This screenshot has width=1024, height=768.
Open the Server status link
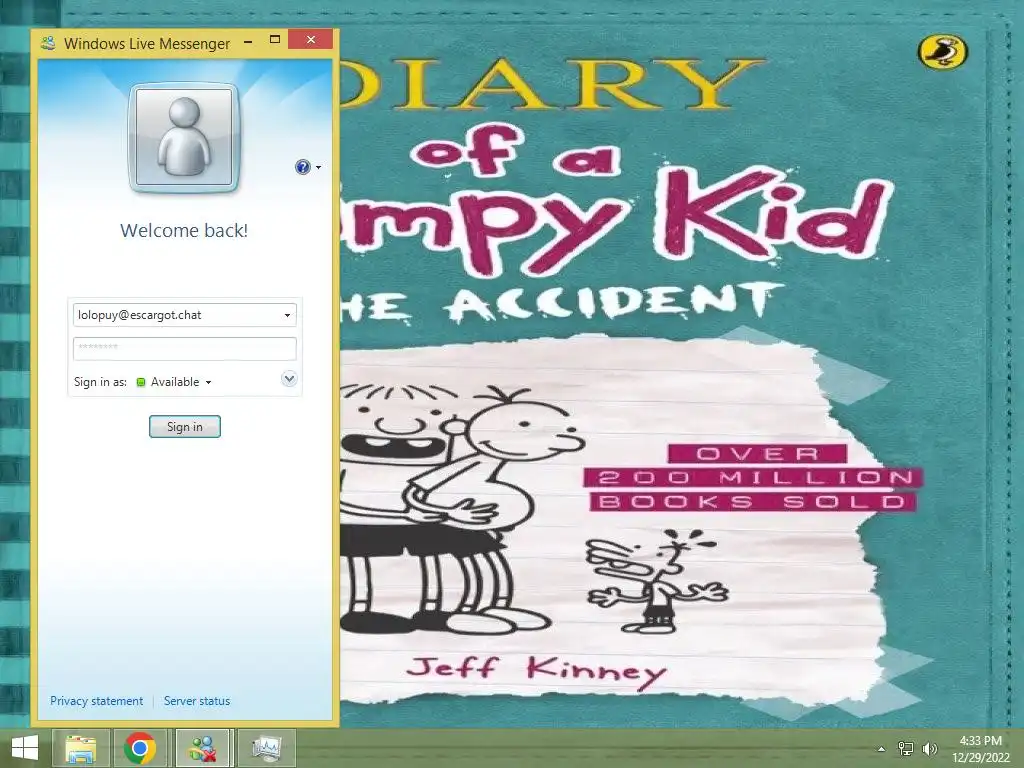coord(197,701)
